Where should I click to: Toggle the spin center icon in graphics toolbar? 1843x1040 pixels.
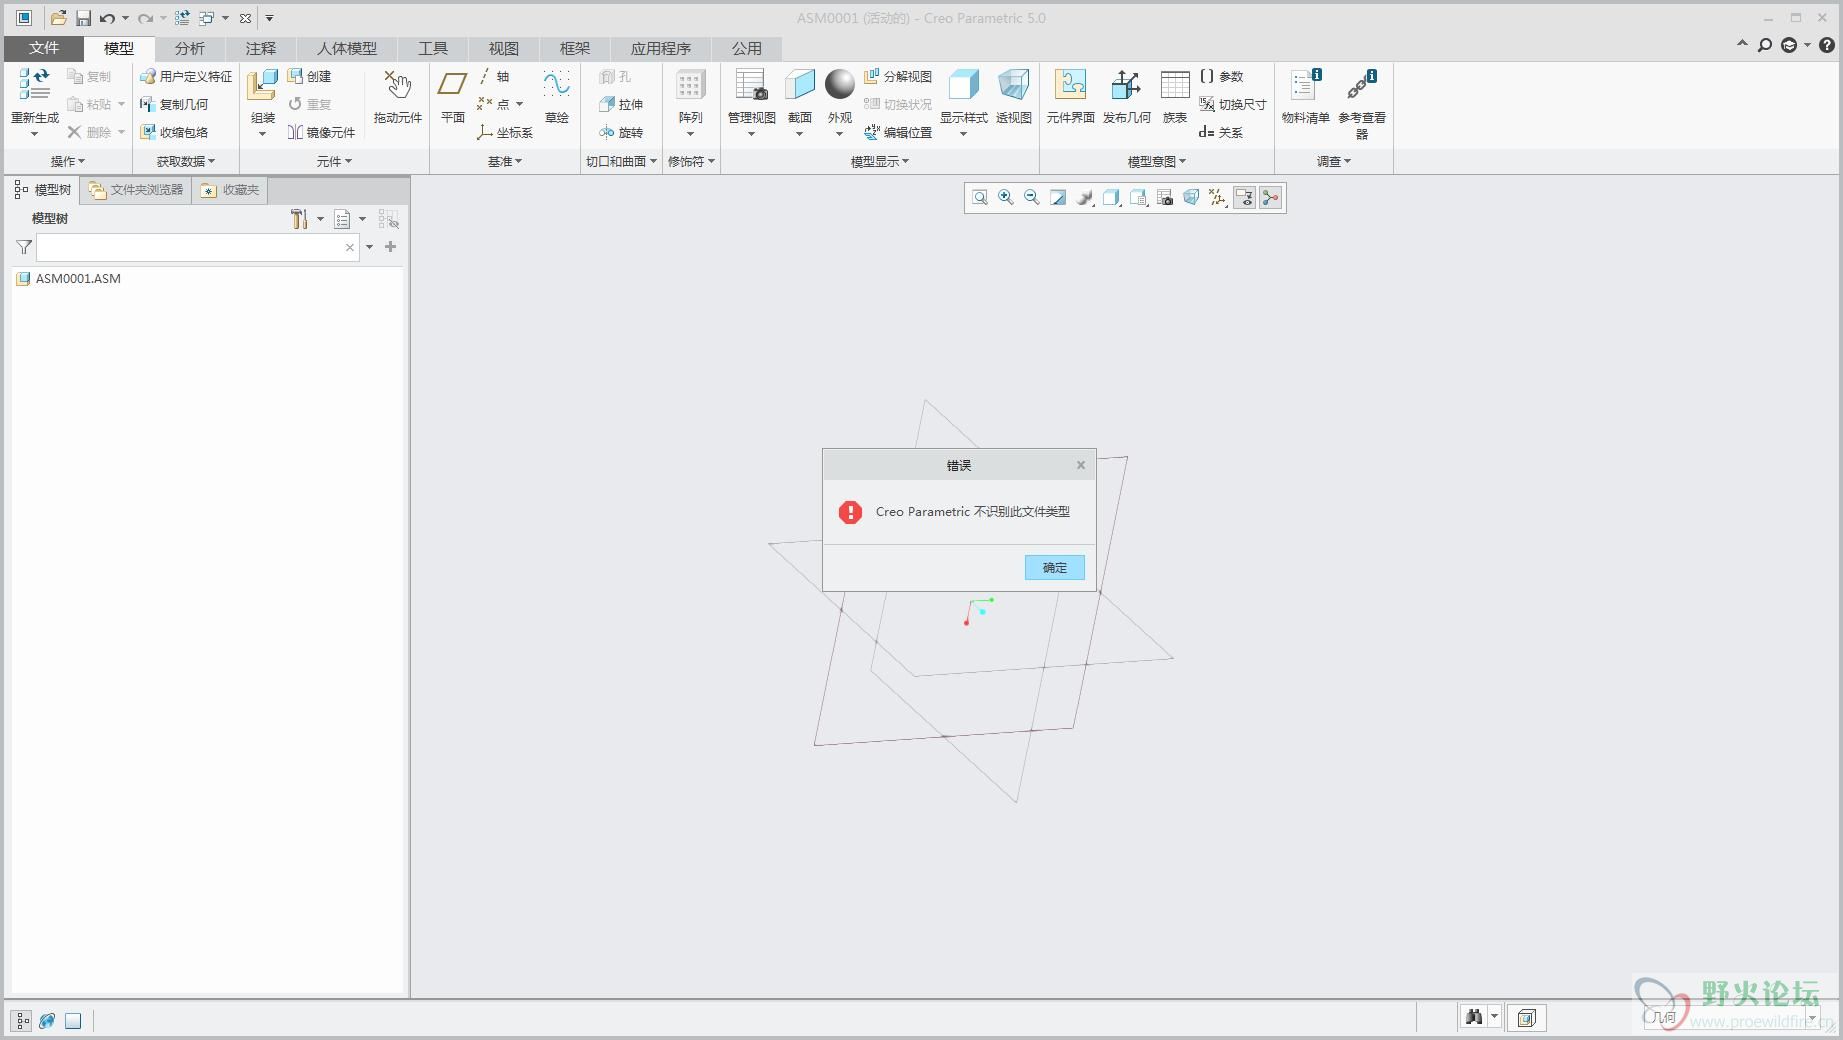(x=1270, y=198)
